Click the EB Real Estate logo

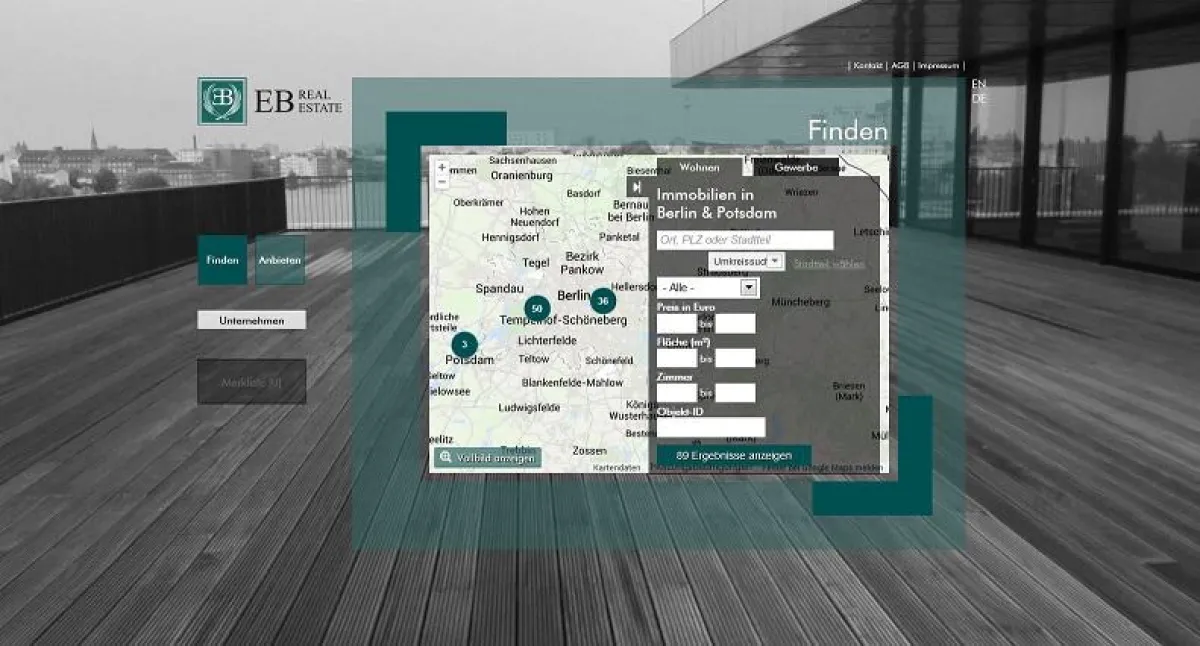pos(270,102)
